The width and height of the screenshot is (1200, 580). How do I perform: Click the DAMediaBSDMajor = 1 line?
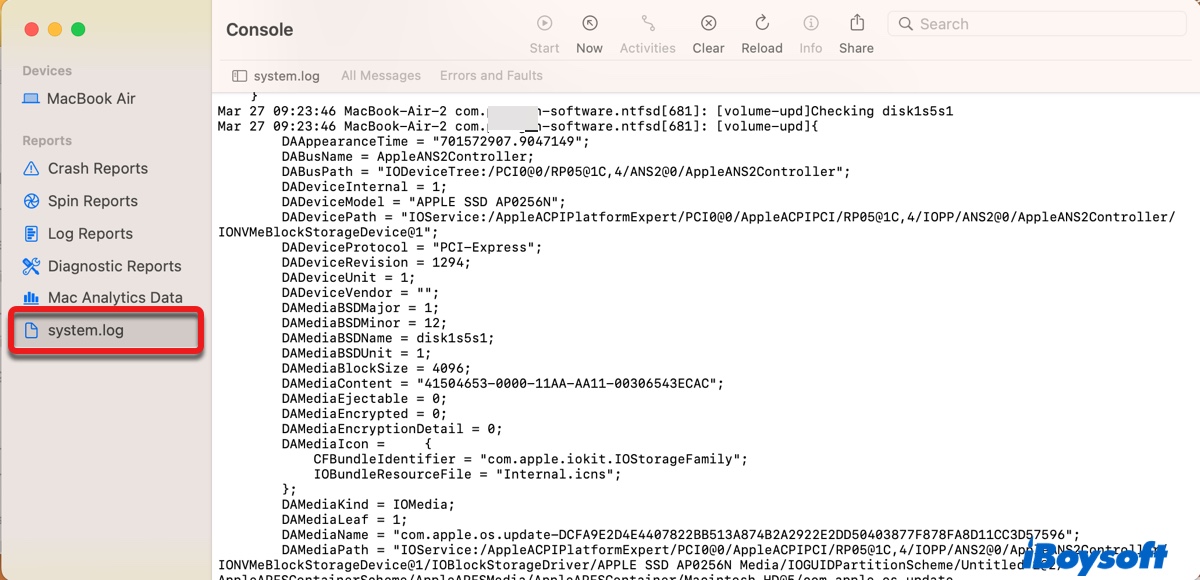(360, 308)
